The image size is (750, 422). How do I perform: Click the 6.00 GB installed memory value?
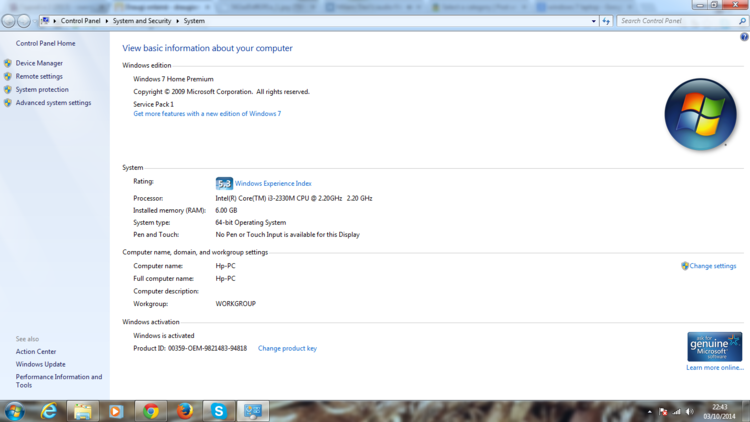pyautogui.click(x=226, y=211)
